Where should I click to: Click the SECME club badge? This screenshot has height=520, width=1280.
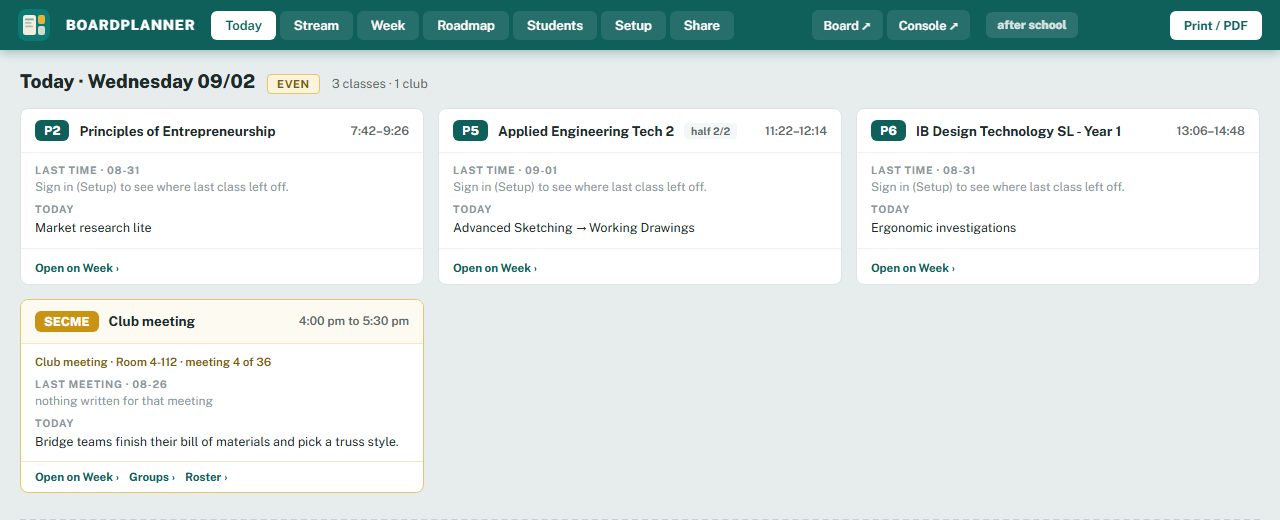click(x=67, y=321)
